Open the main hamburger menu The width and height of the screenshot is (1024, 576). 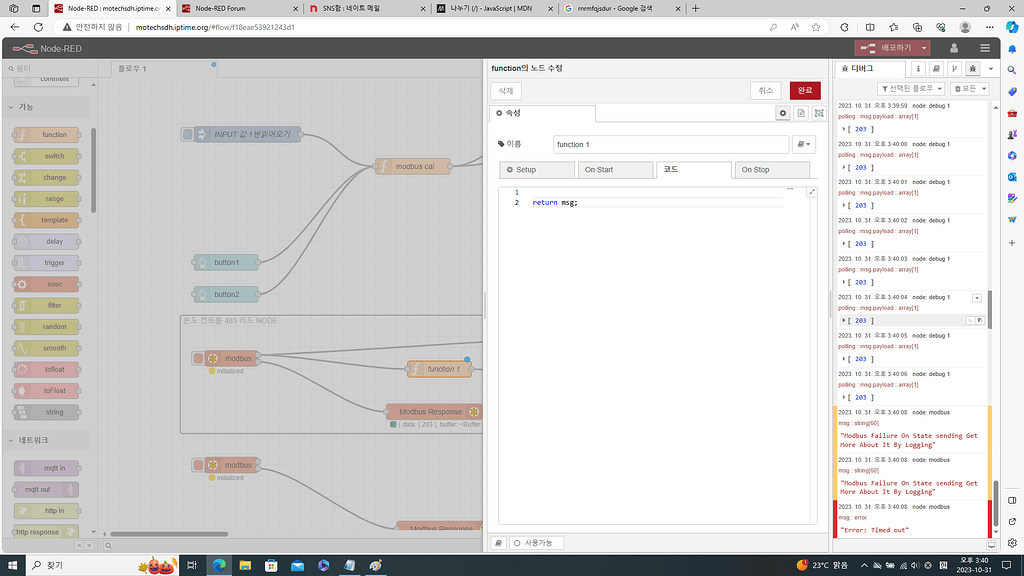click(x=985, y=47)
